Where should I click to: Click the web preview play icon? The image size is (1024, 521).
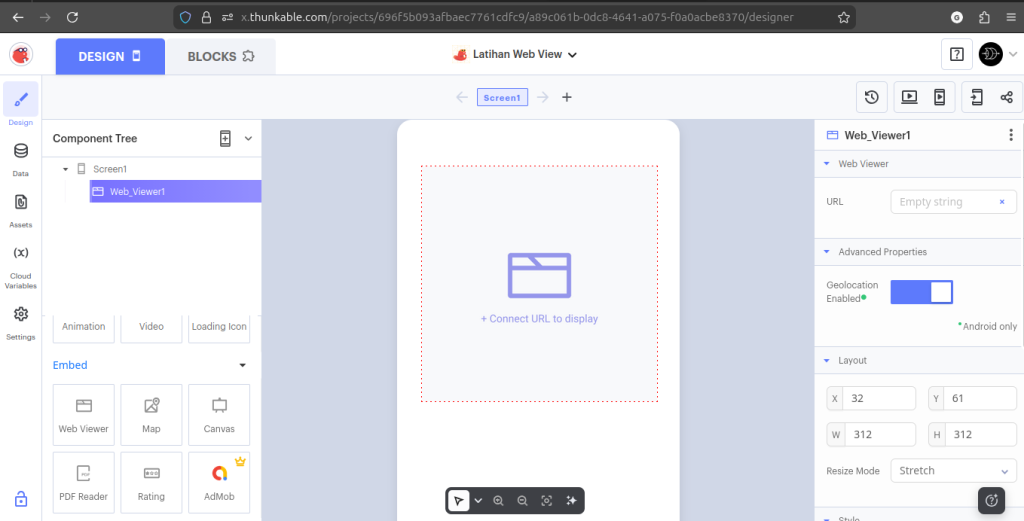[x=909, y=97]
